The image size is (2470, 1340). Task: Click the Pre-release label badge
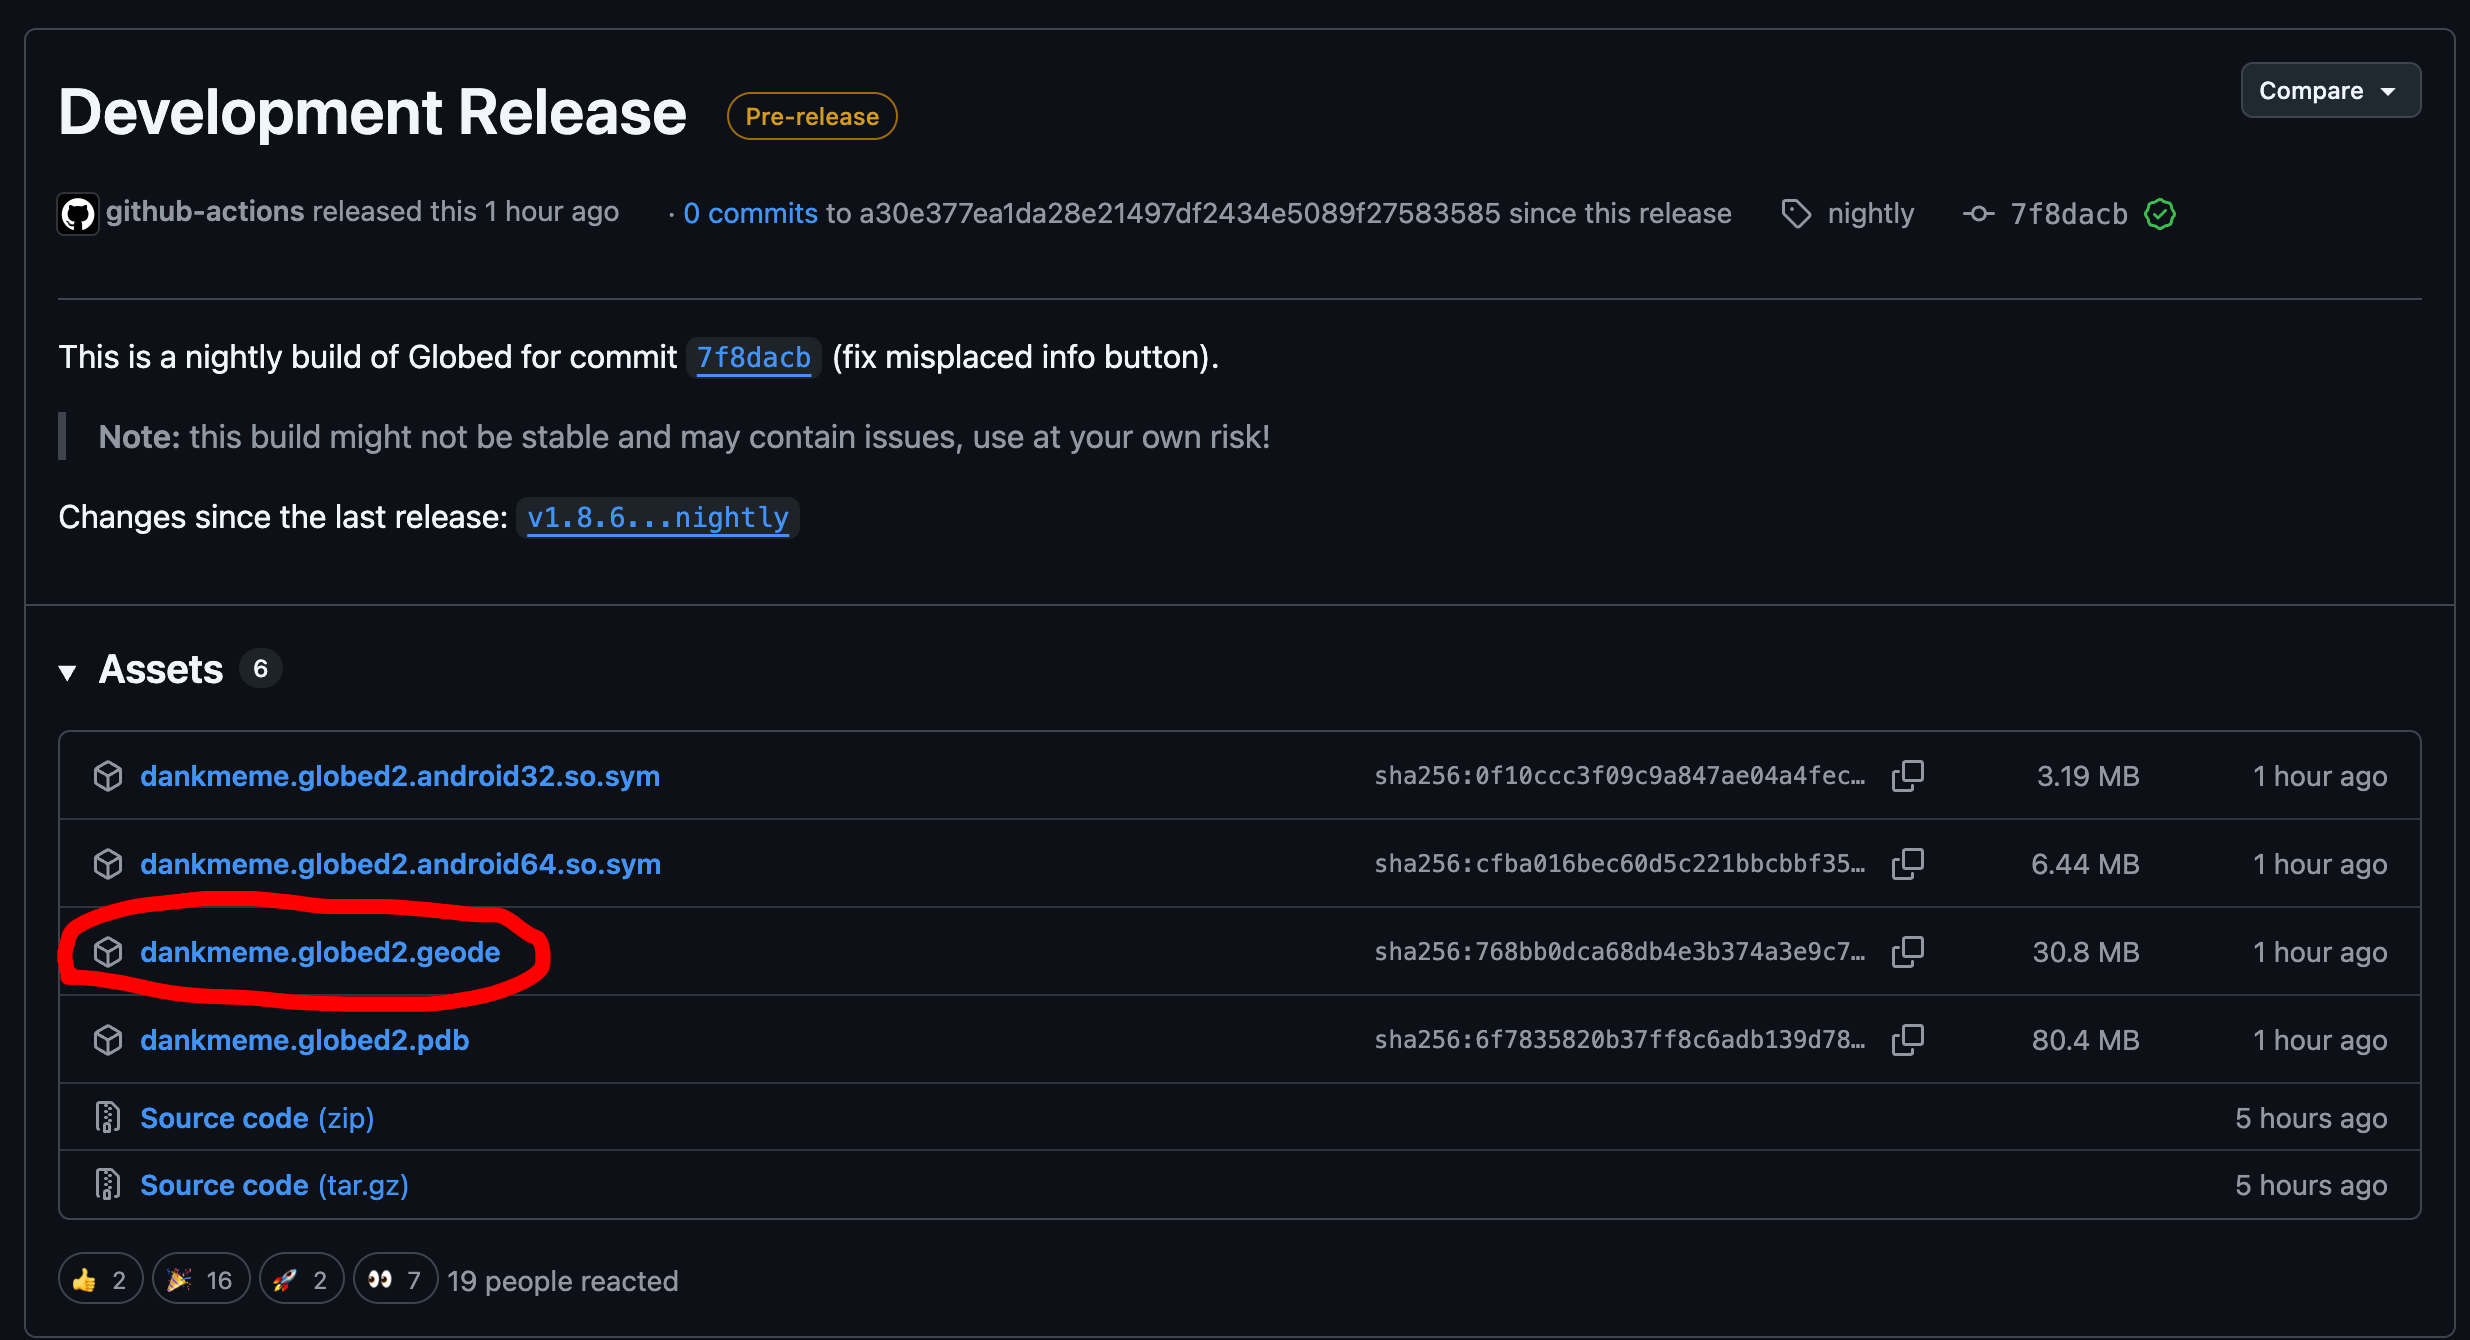(811, 117)
